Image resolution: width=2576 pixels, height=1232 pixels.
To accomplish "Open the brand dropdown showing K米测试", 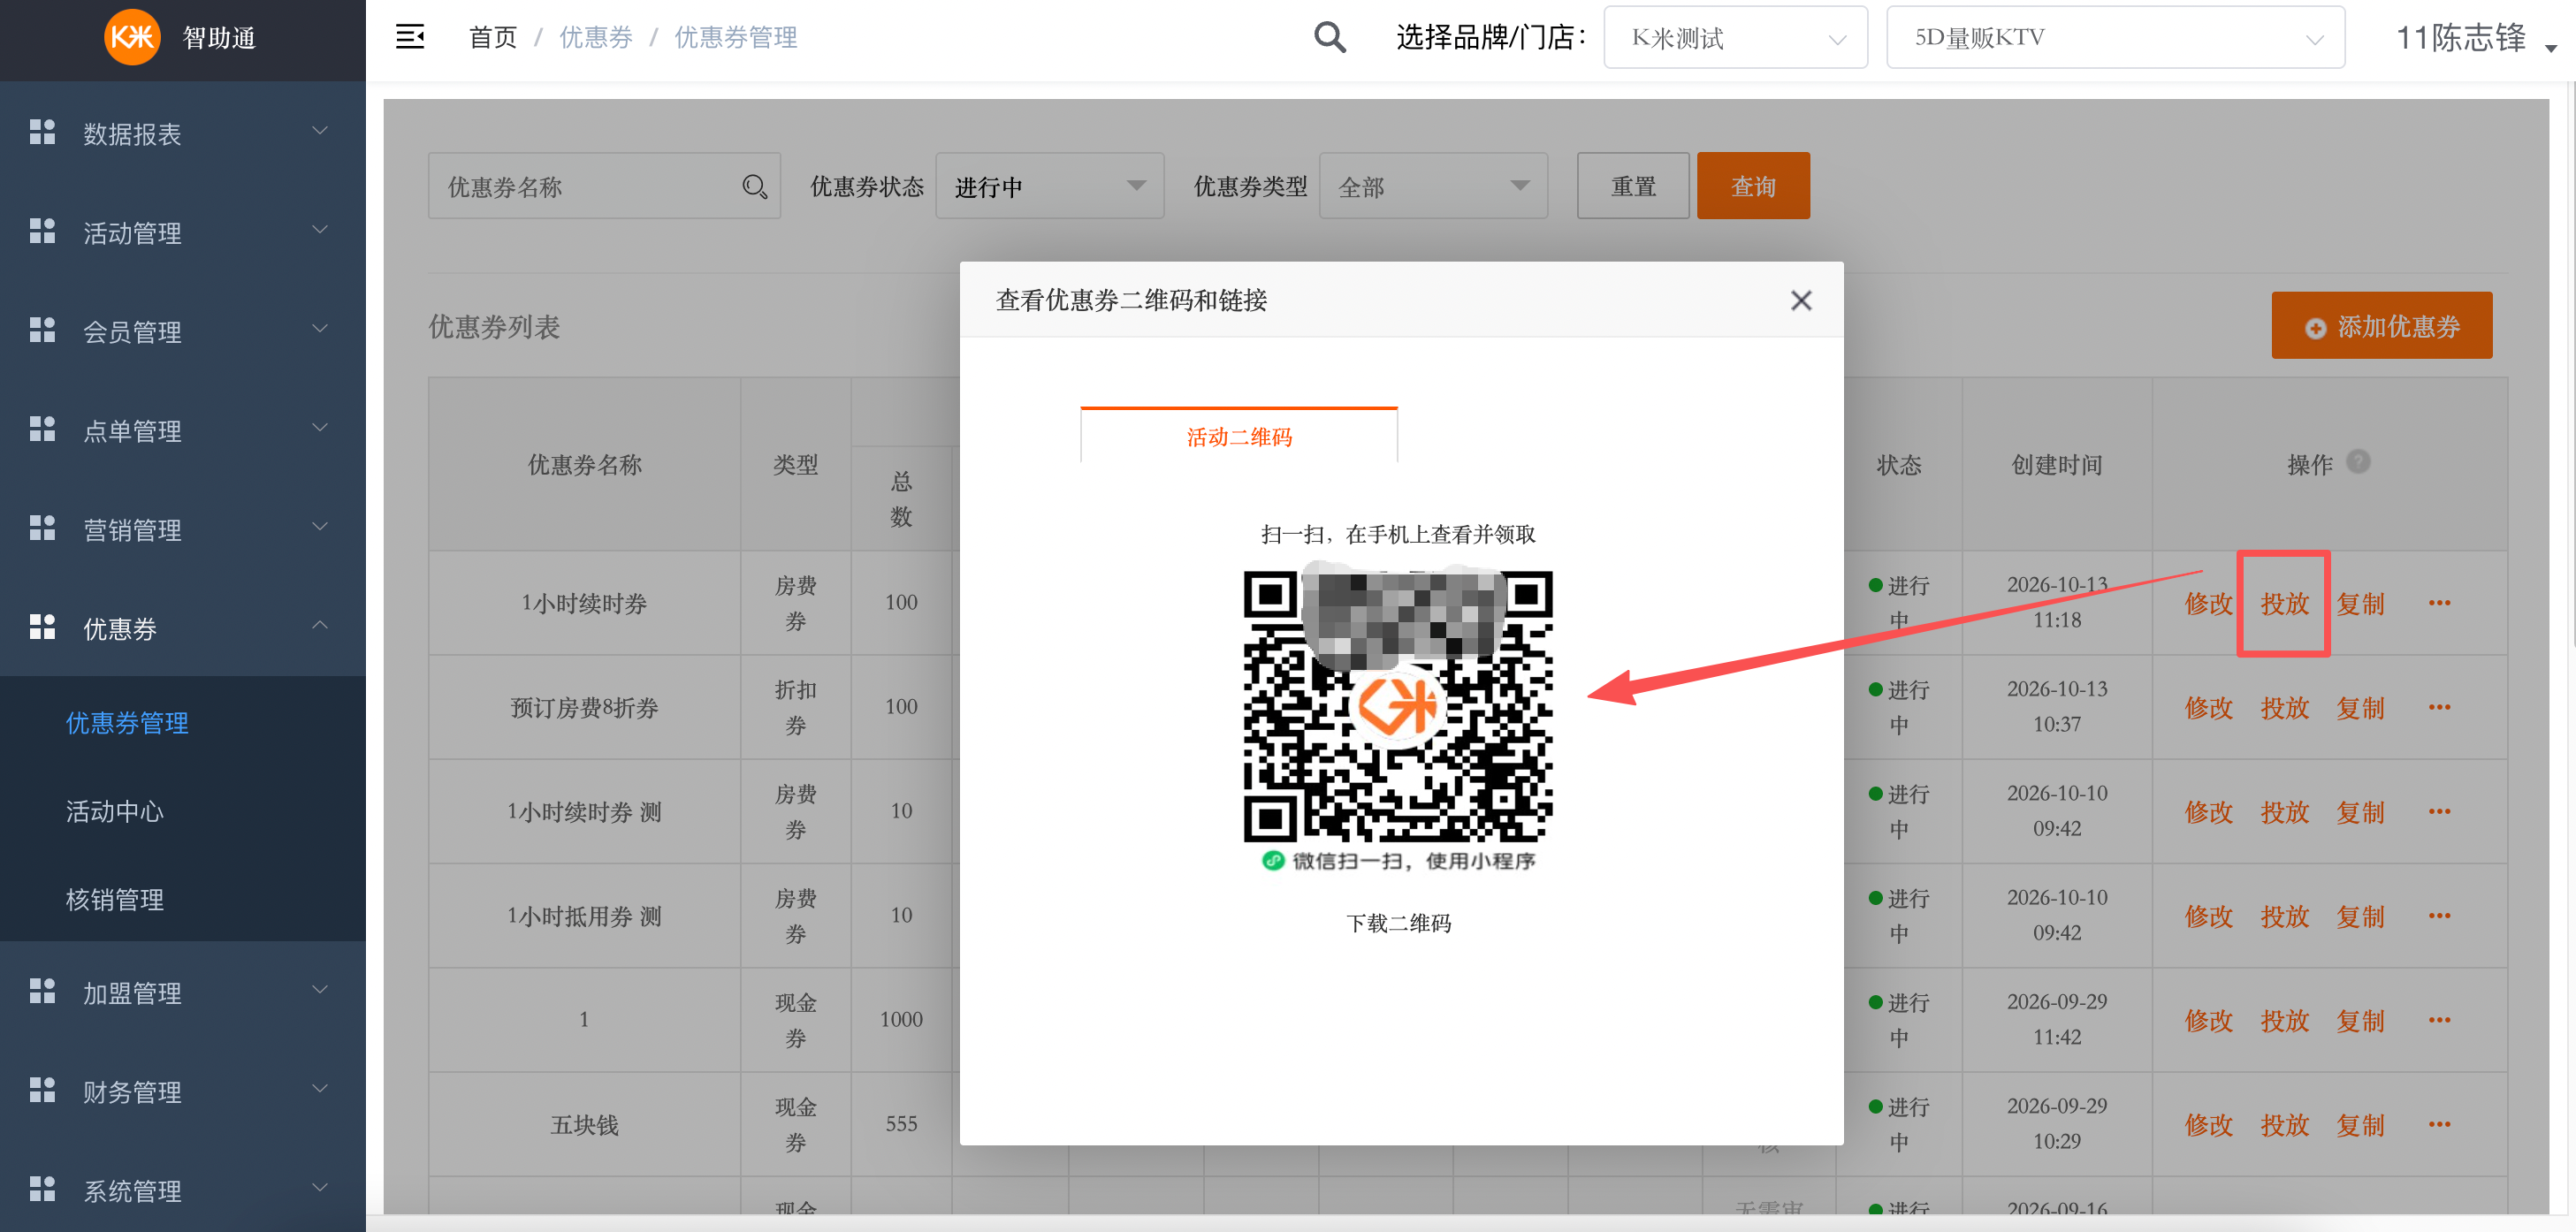I will point(1735,37).
